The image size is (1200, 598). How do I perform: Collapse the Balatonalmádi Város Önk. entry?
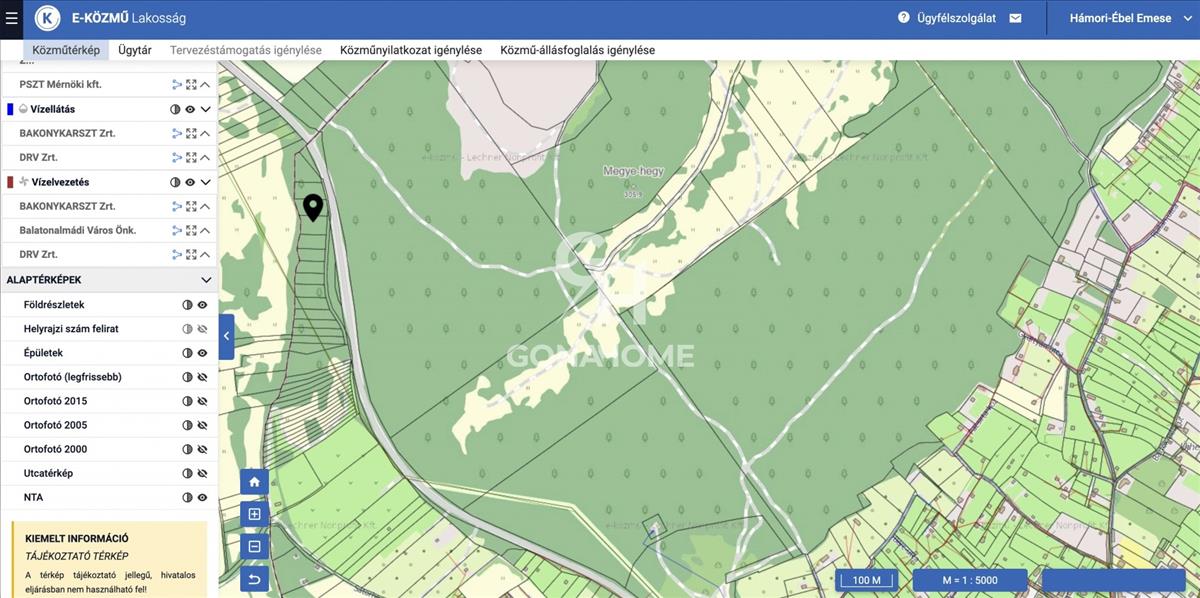(x=204, y=230)
